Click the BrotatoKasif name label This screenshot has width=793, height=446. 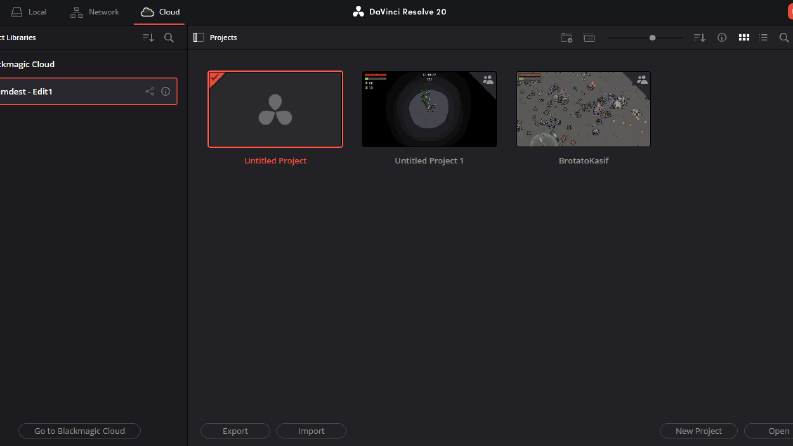click(583, 161)
